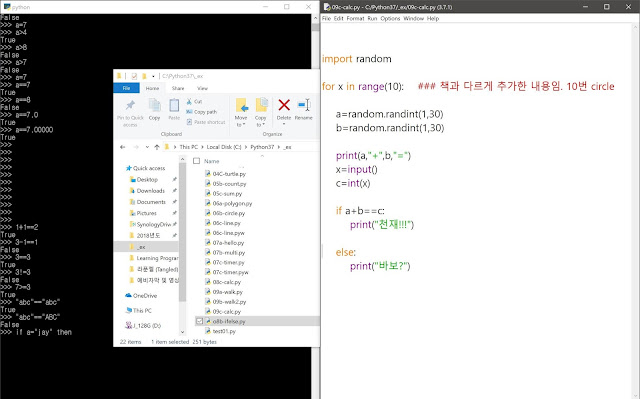The height and width of the screenshot is (399, 640).
Task: Click Pin to Quick access icon in Explorer ribbon
Action: [x=130, y=105]
